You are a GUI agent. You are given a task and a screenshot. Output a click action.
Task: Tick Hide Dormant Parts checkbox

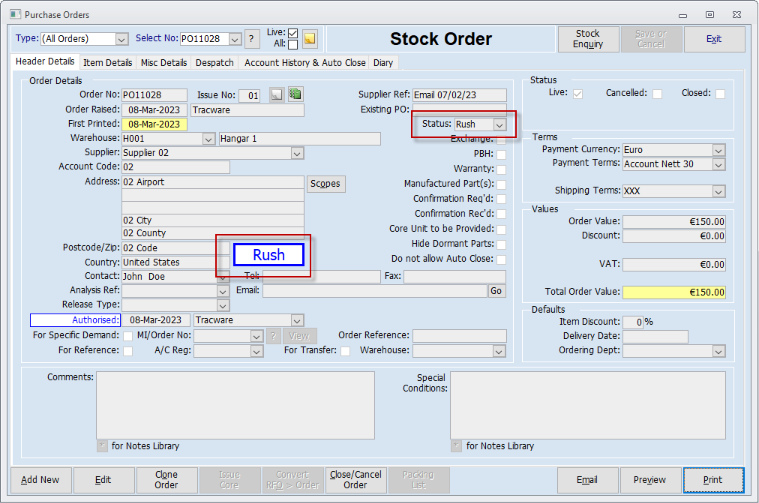click(x=501, y=244)
